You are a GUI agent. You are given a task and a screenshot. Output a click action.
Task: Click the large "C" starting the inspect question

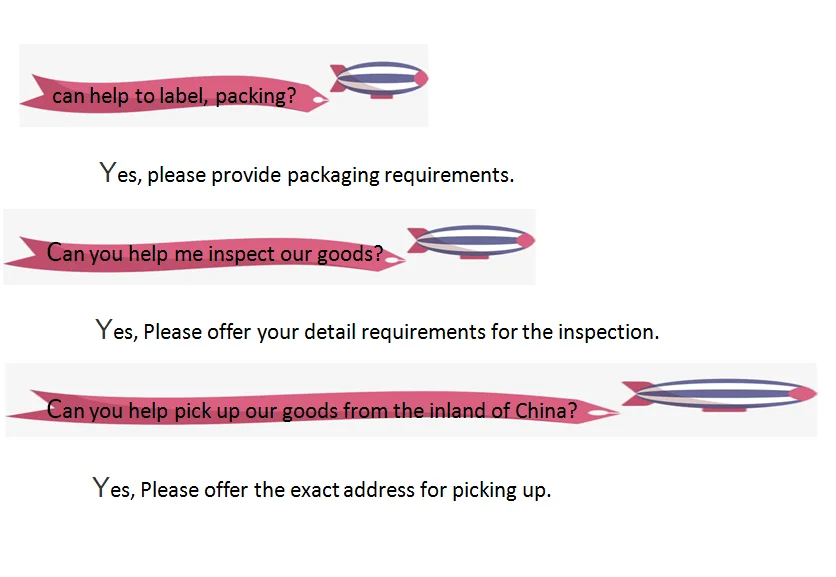(x=54, y=252)
